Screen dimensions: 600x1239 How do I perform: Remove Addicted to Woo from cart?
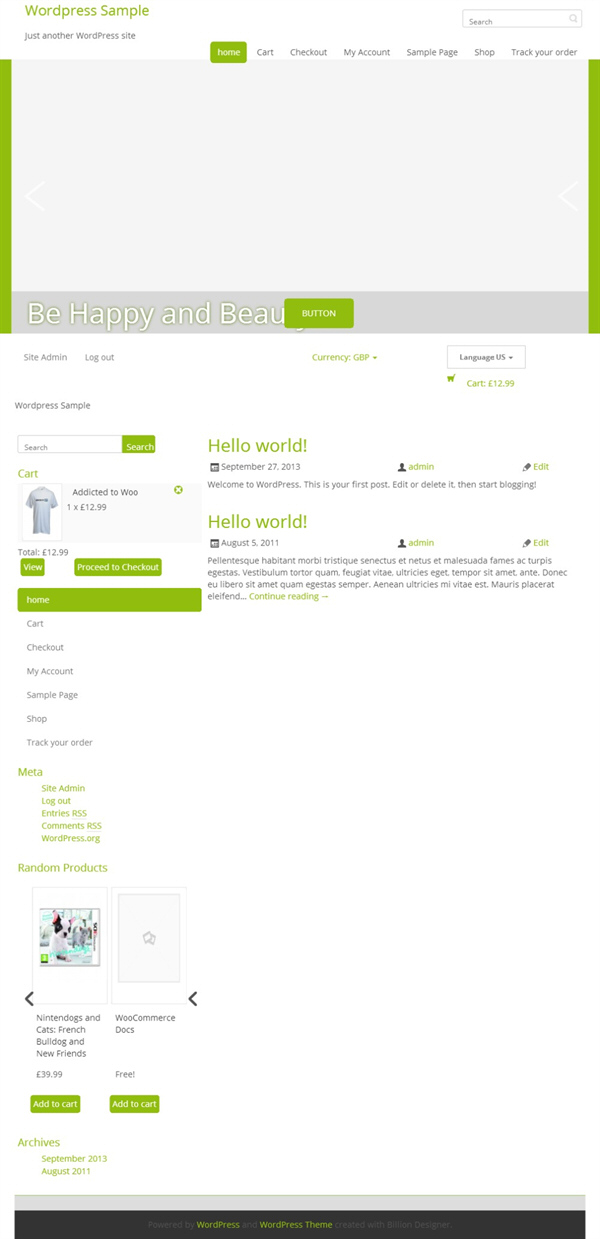pyautogui.click(x=178, y=490)
